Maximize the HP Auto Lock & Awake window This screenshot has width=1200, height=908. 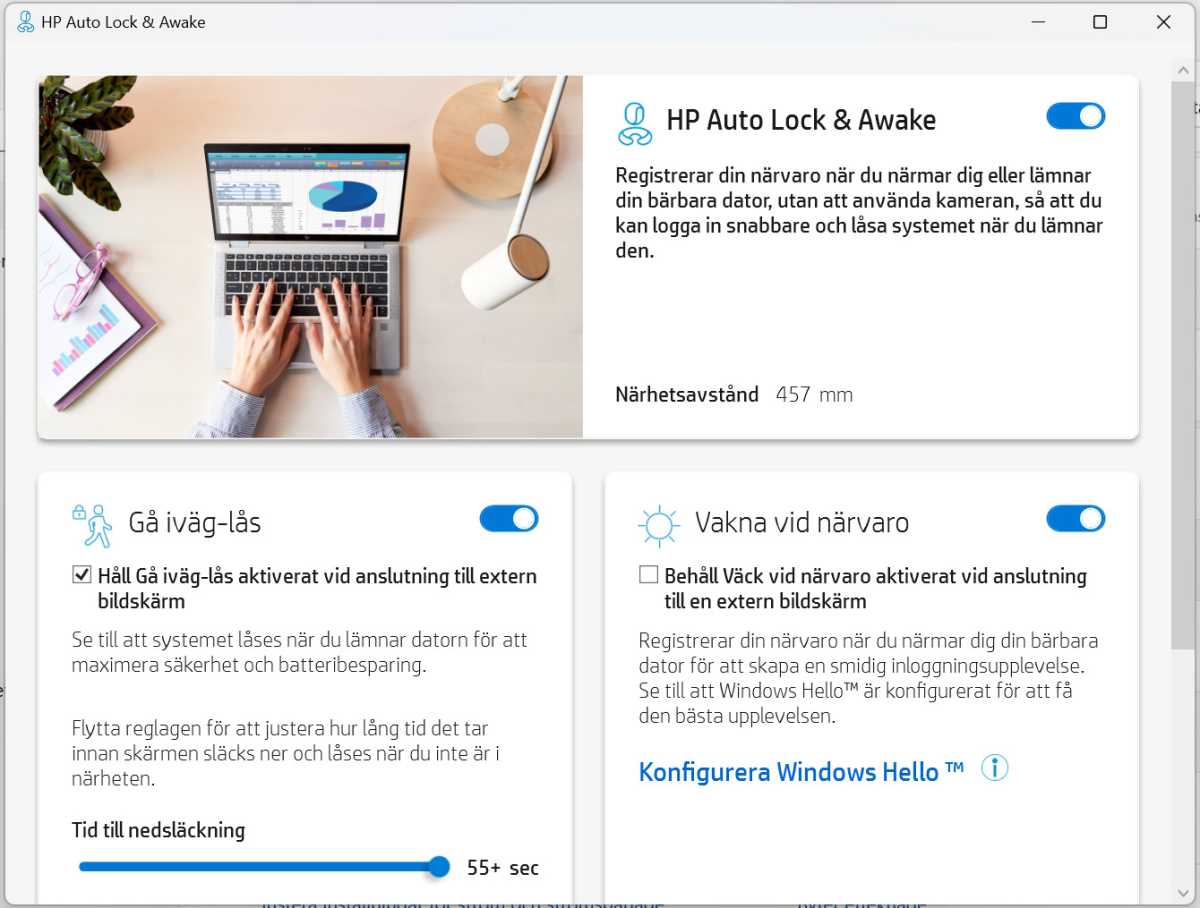tap(1100, 22)
